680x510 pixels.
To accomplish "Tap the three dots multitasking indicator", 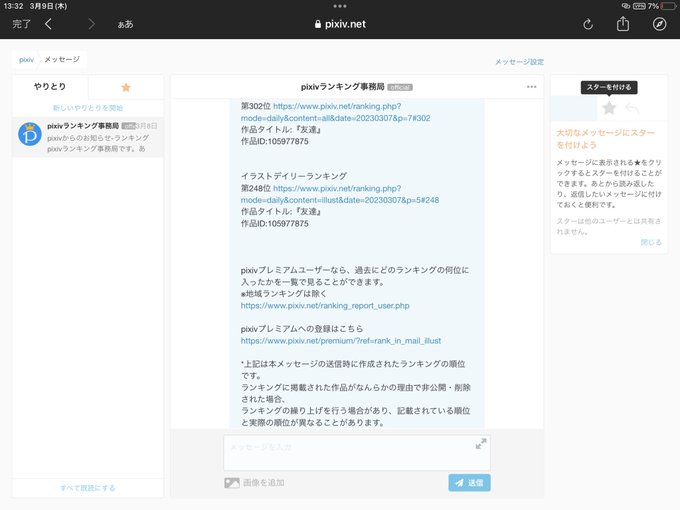I will pyautogui.click(x=340, y=6).
